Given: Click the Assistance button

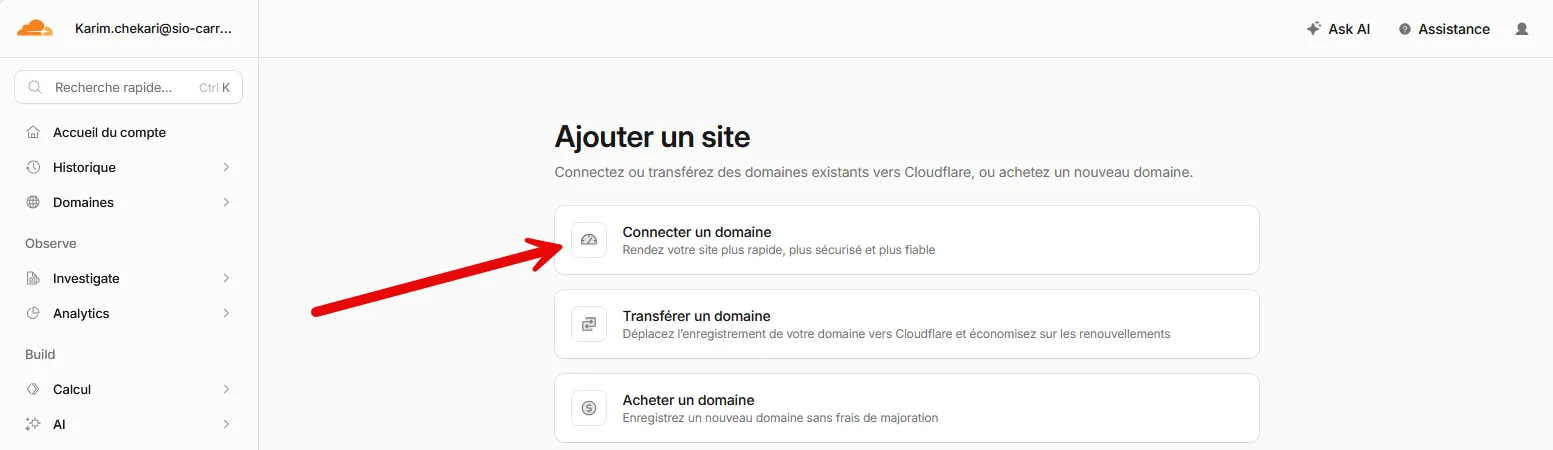Looking at the screenshot, I should pyautogui.click(x=1444, y=29).
